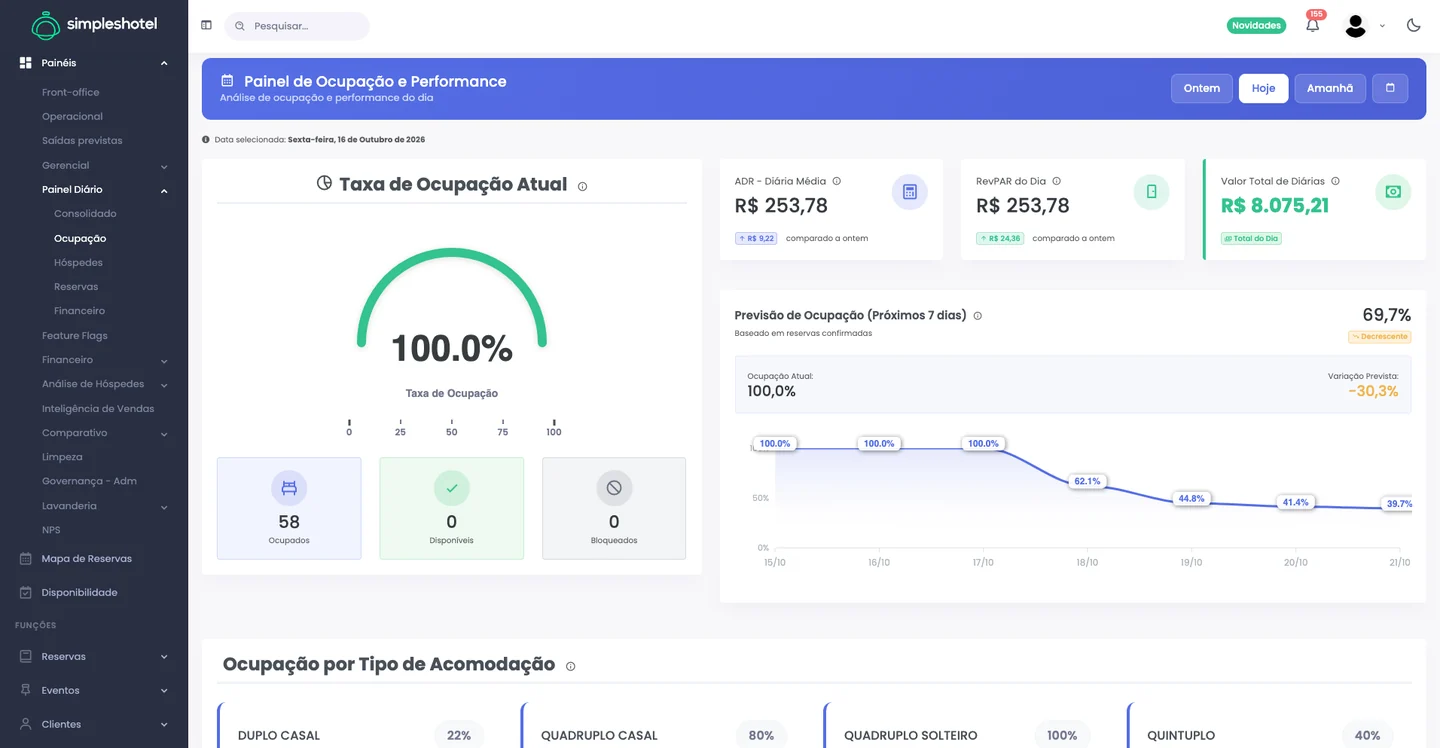Click the Mapa de Reservas calendar icon
1440x748 pixels.
(x=26, y=559)
